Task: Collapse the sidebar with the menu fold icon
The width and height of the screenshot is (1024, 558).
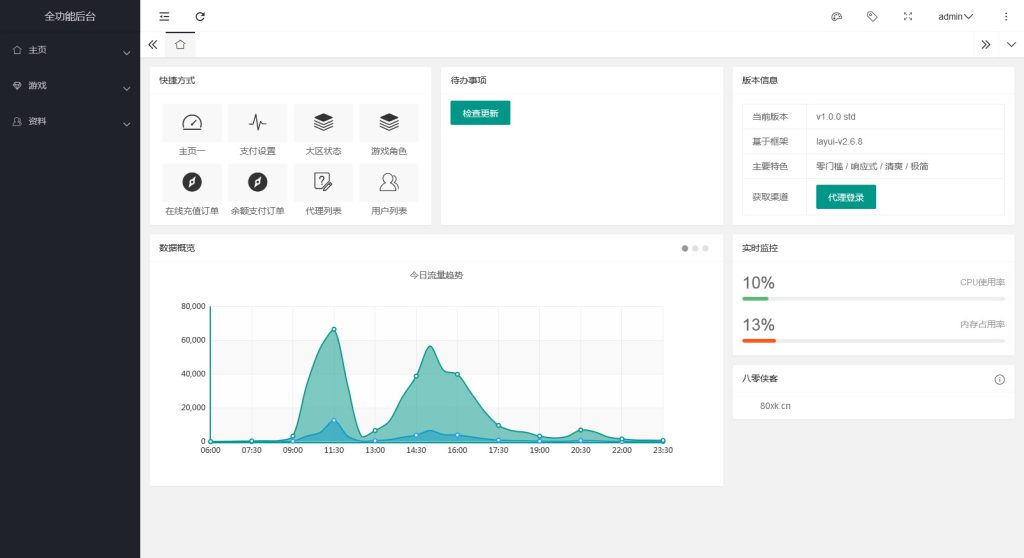Action: click(164, 16)
